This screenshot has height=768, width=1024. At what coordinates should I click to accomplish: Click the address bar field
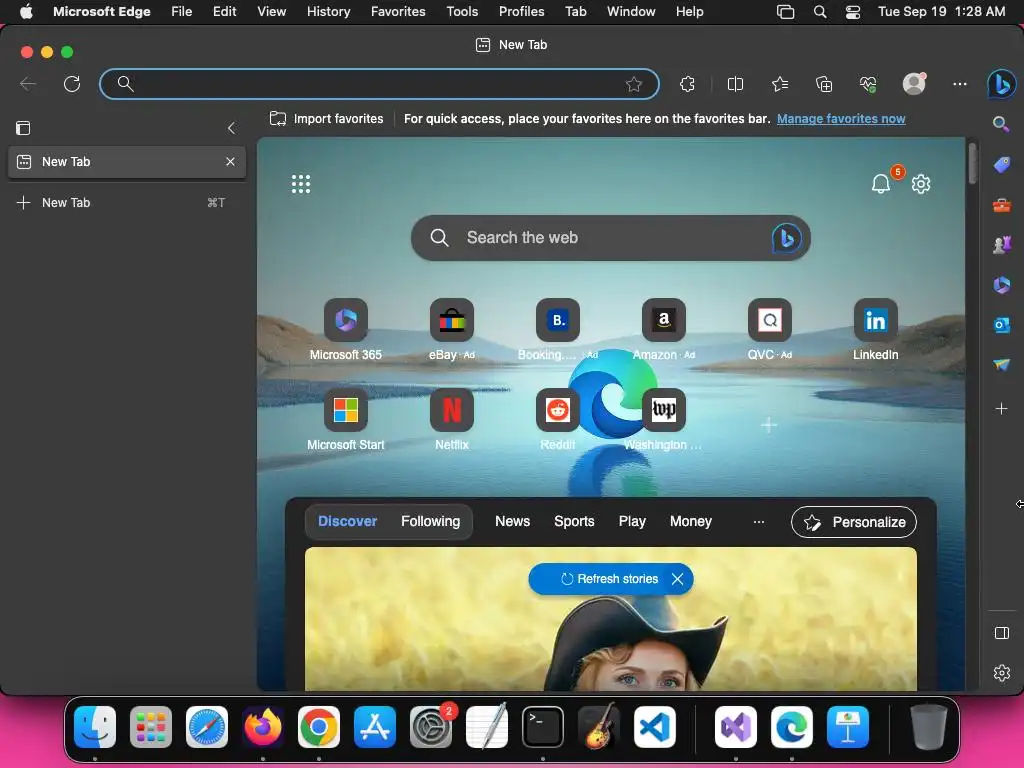coord(379,84)
